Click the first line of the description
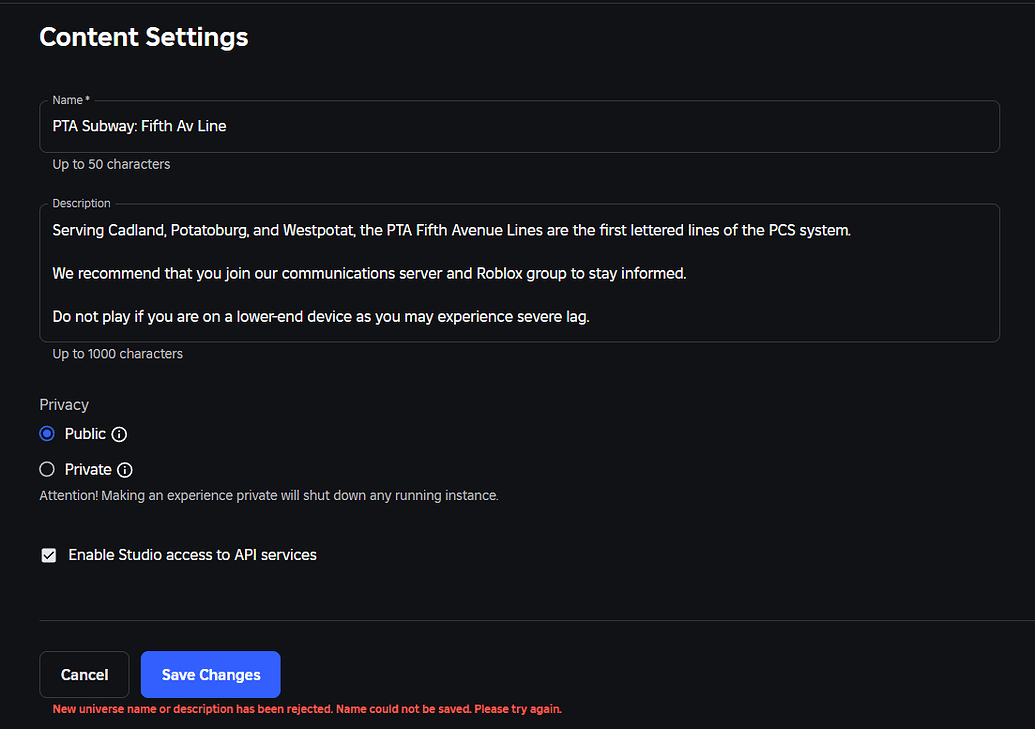This screenshot has width=1035, height=729. (451, 230)
